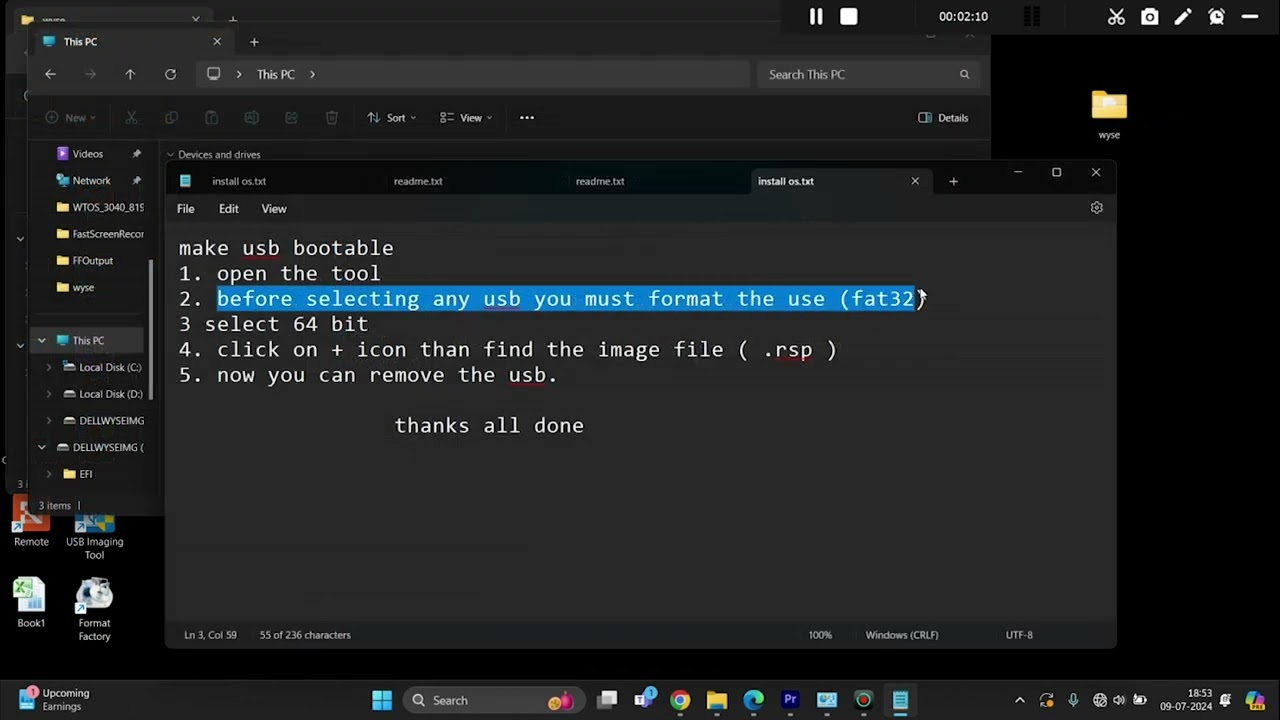Pause the screen recording

pos(816,17)
